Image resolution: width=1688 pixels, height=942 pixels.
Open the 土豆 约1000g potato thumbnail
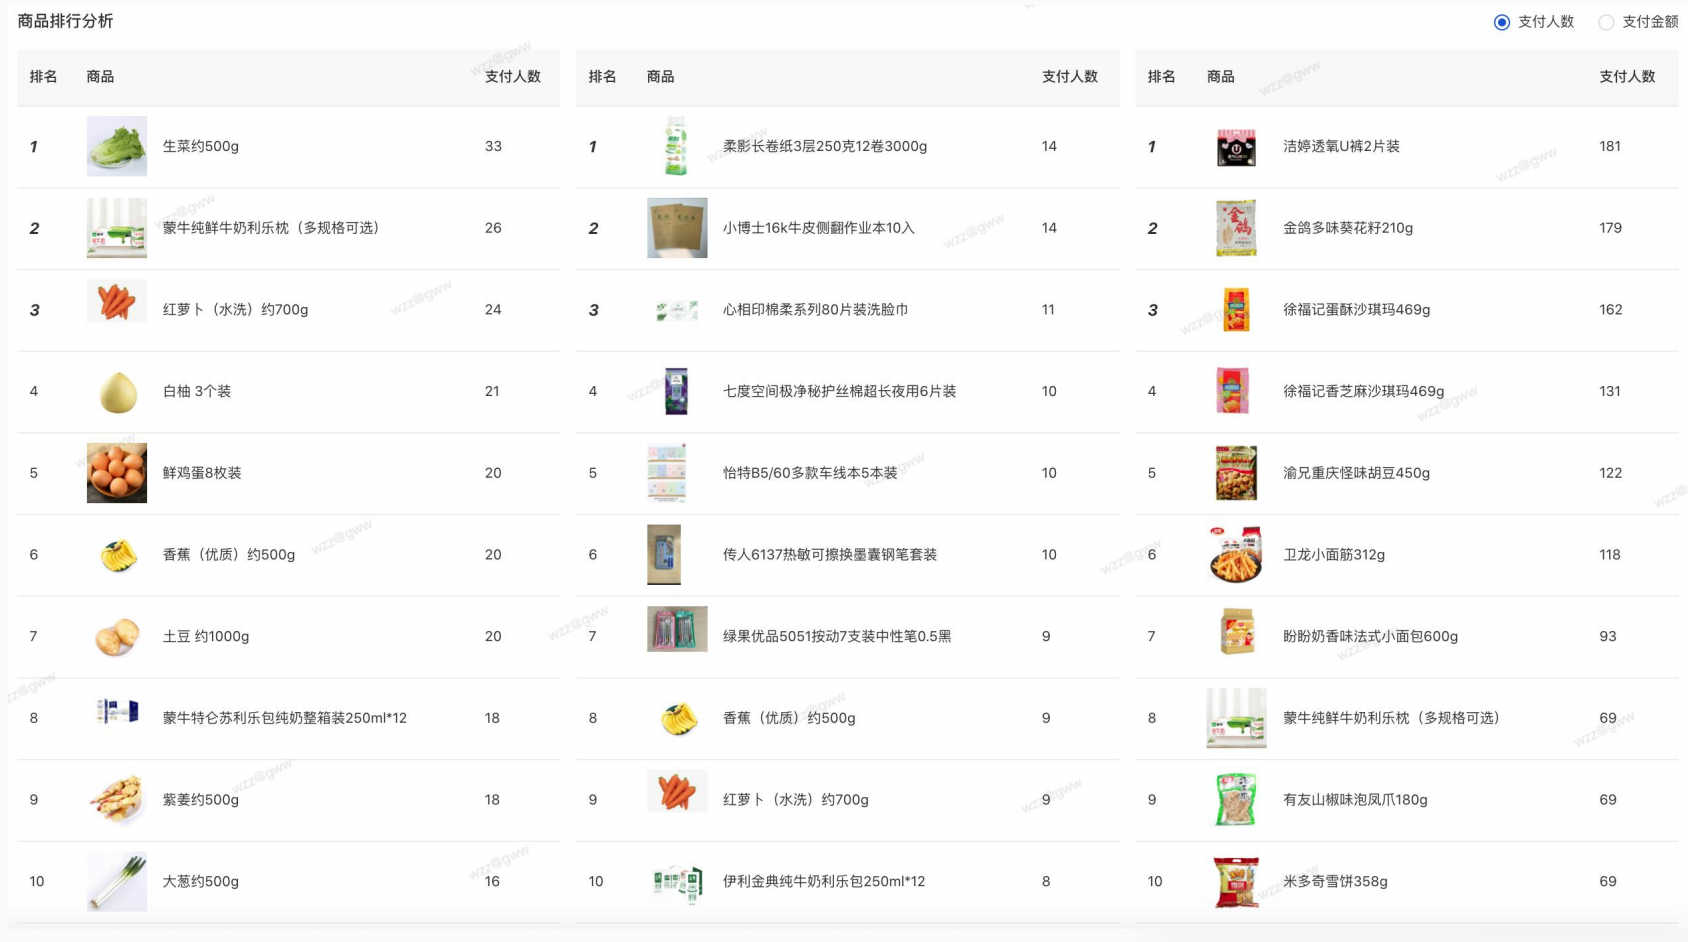click(x=117, y=636)
